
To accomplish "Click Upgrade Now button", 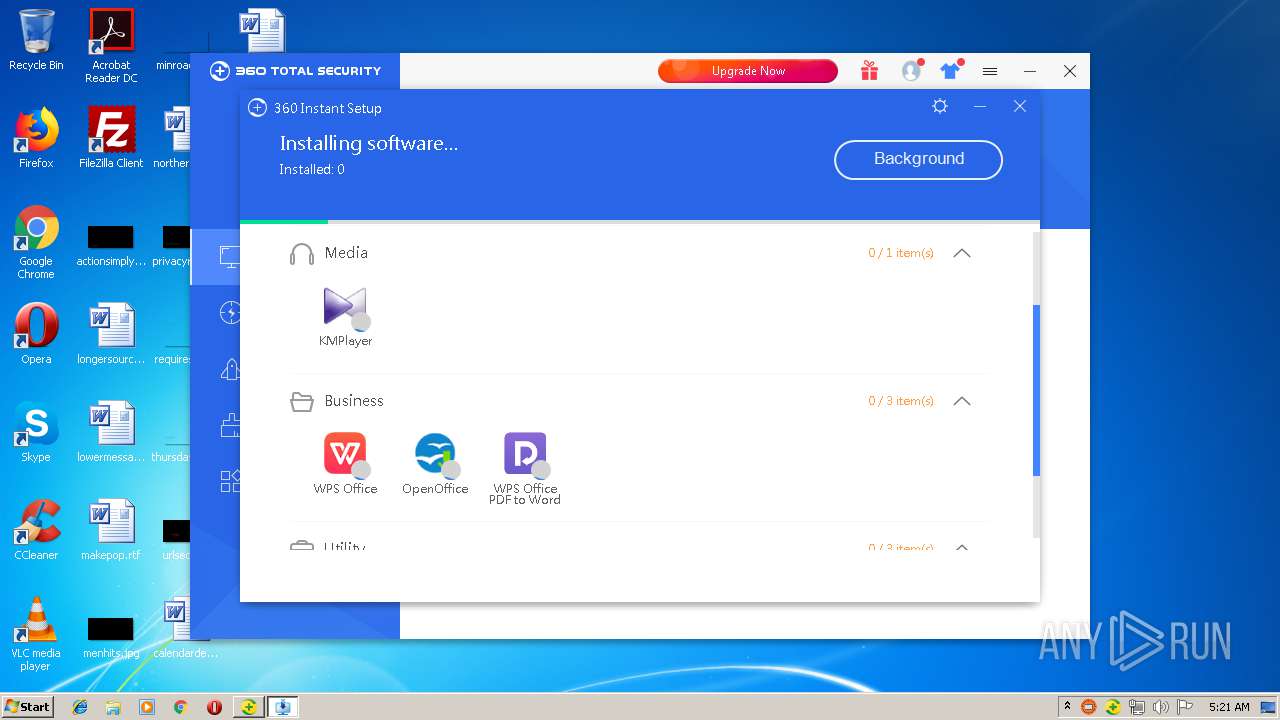I will (748, 71).
